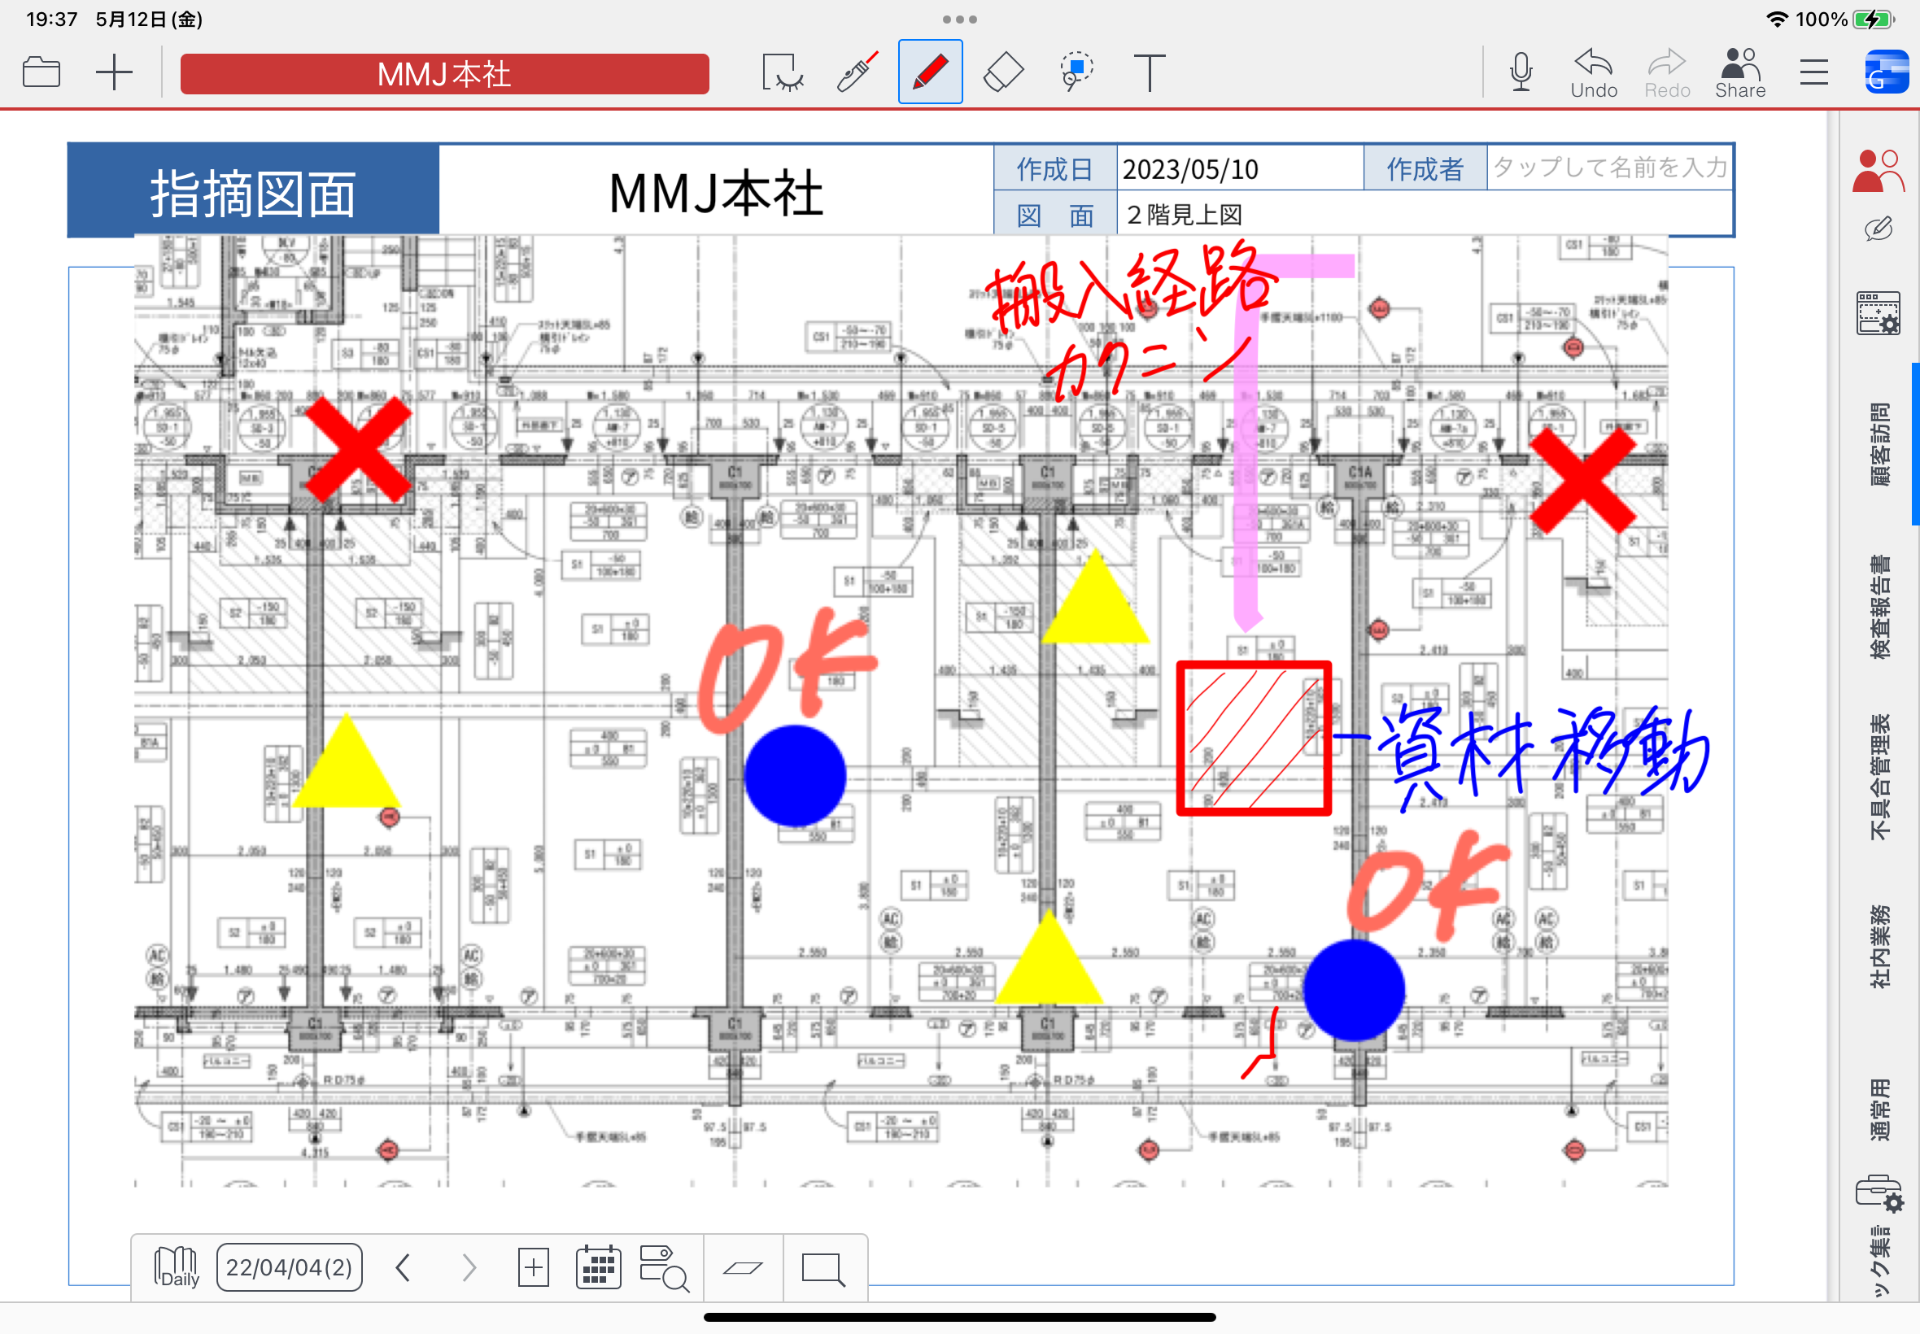Tap the 作成者 name input field
This screenshot has height=1334, width=1920.
[x=1608, y=167]
